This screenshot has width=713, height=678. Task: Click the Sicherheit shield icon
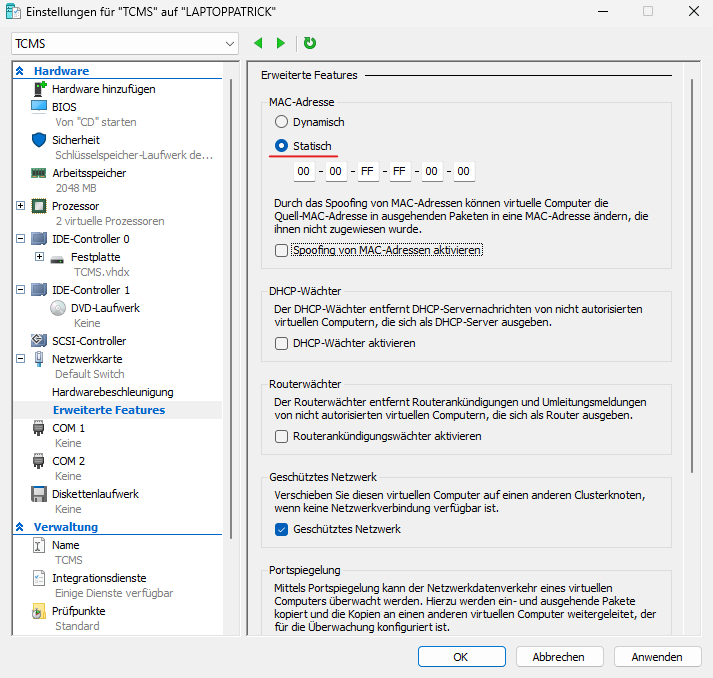coord(39,140)
